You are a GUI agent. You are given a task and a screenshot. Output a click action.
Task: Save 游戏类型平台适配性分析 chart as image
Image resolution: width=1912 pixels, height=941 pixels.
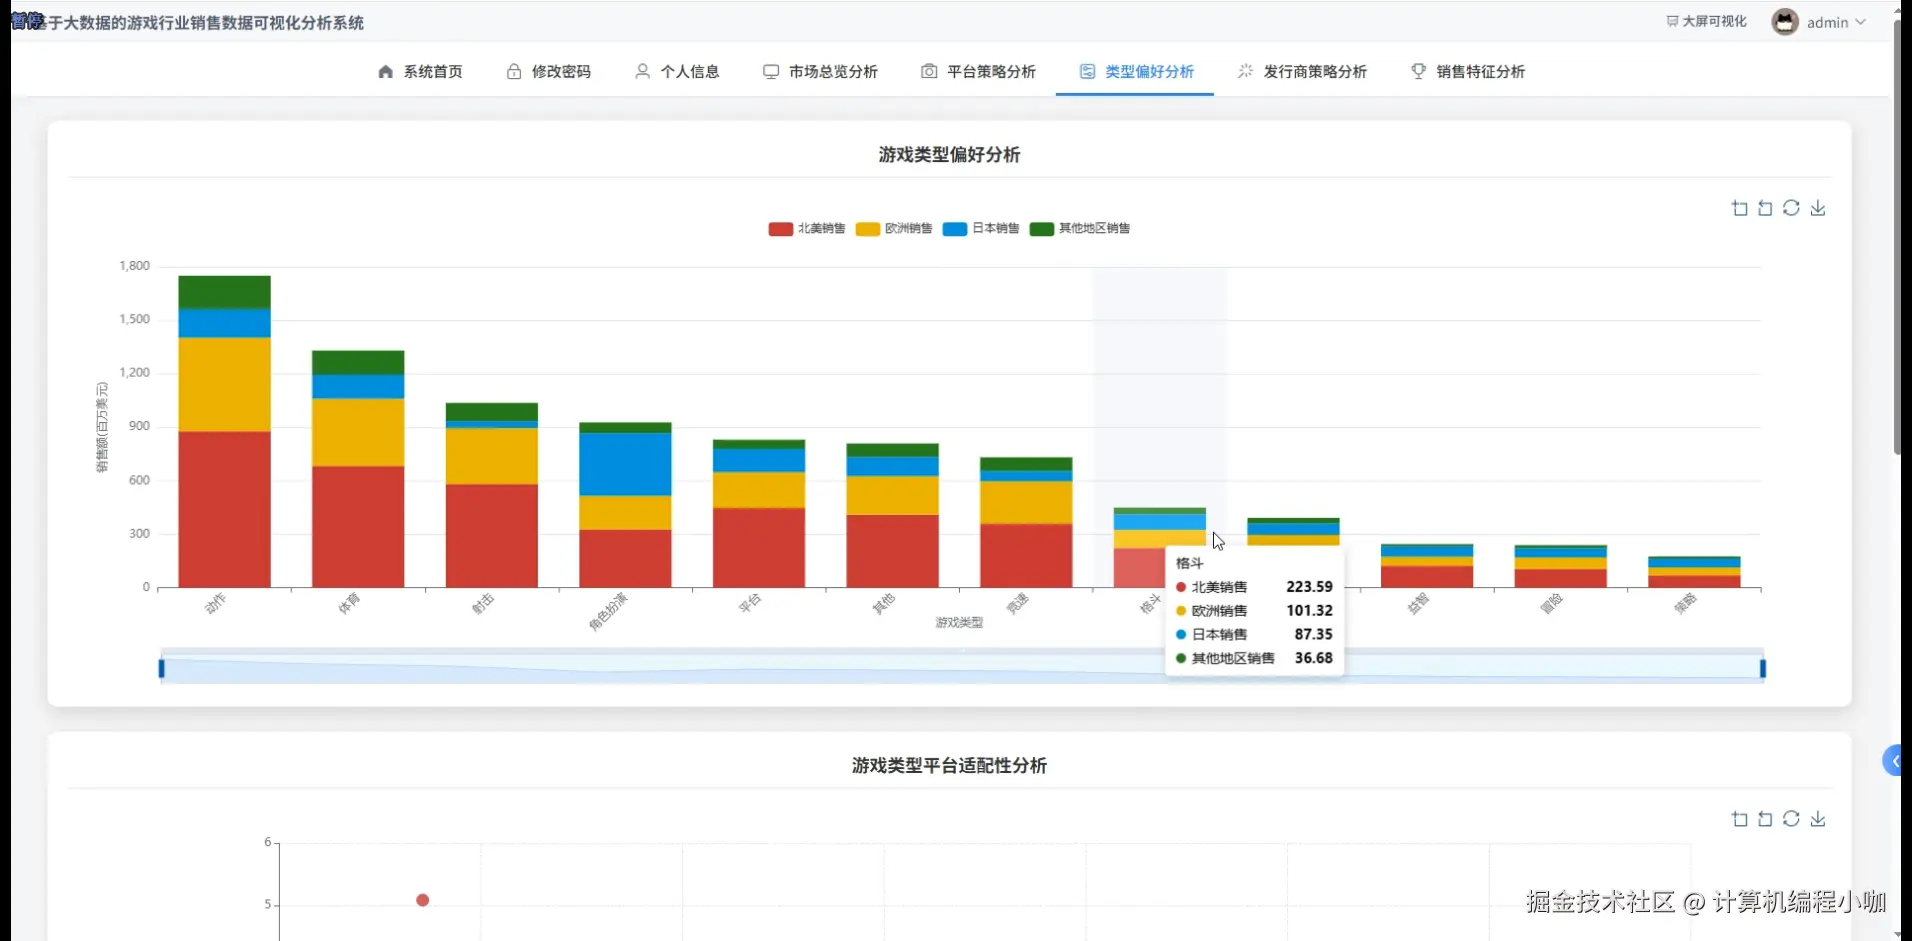click(1818, 819)
